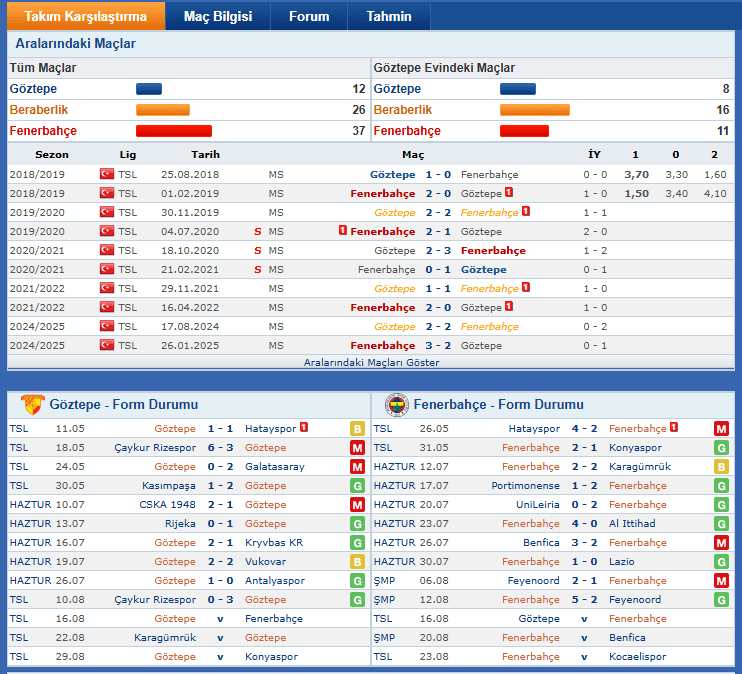The width and height of the screenshot is (742, 674).
Task: Click the 3,70 home odds on the 25.08.2018 row
Action: (636, 175)
